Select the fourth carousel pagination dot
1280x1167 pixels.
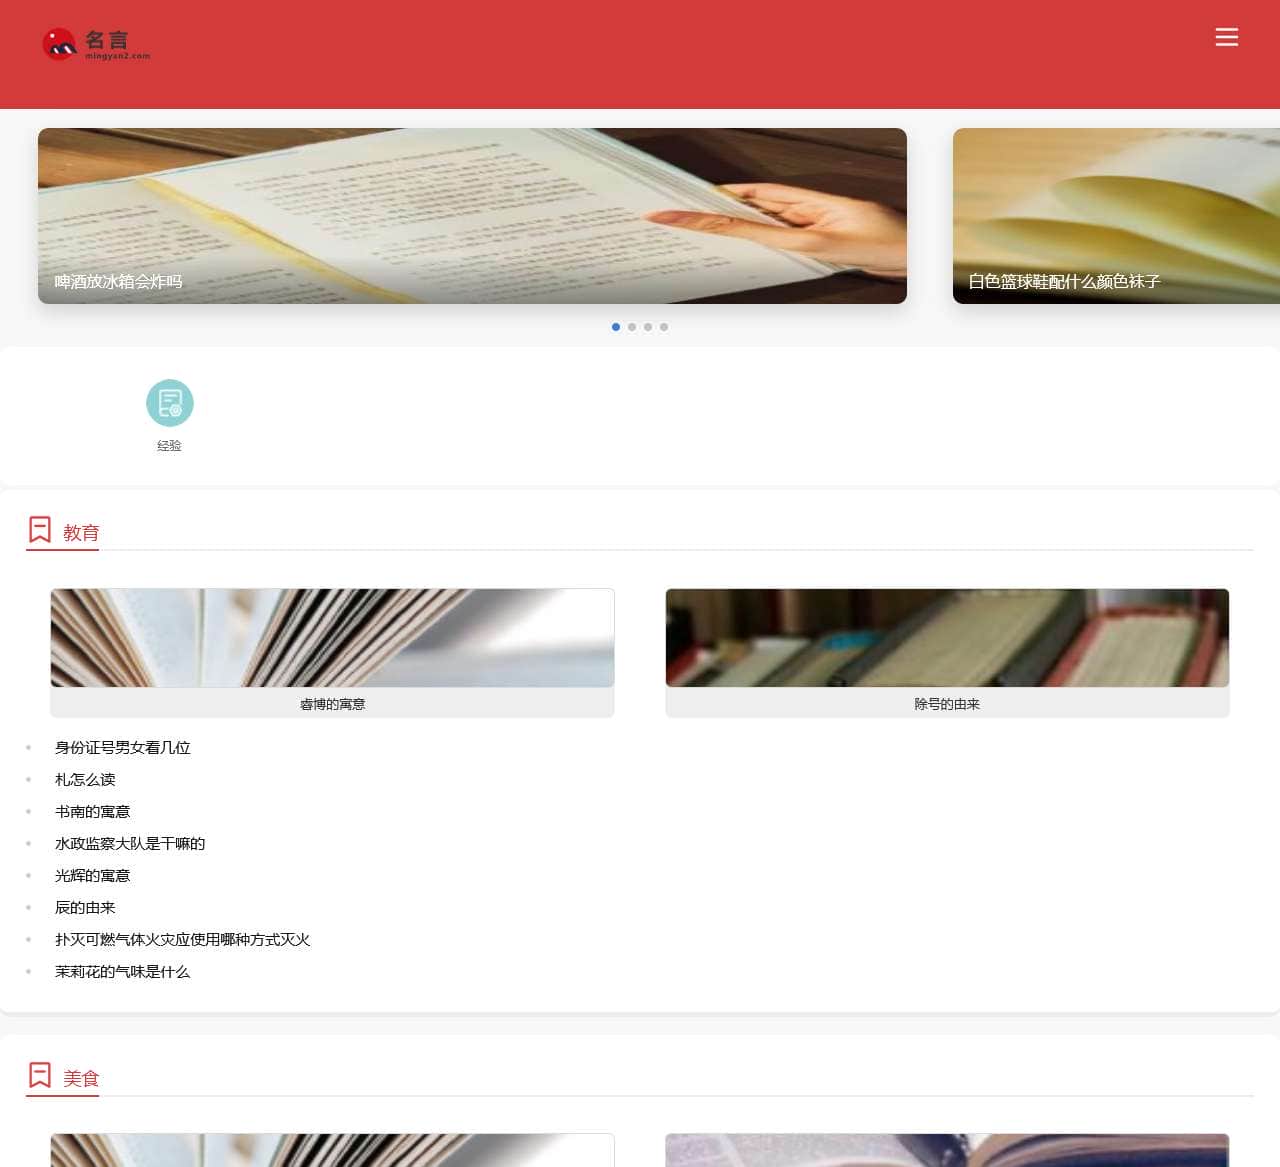pyautogui.click(x=664, y=327)
